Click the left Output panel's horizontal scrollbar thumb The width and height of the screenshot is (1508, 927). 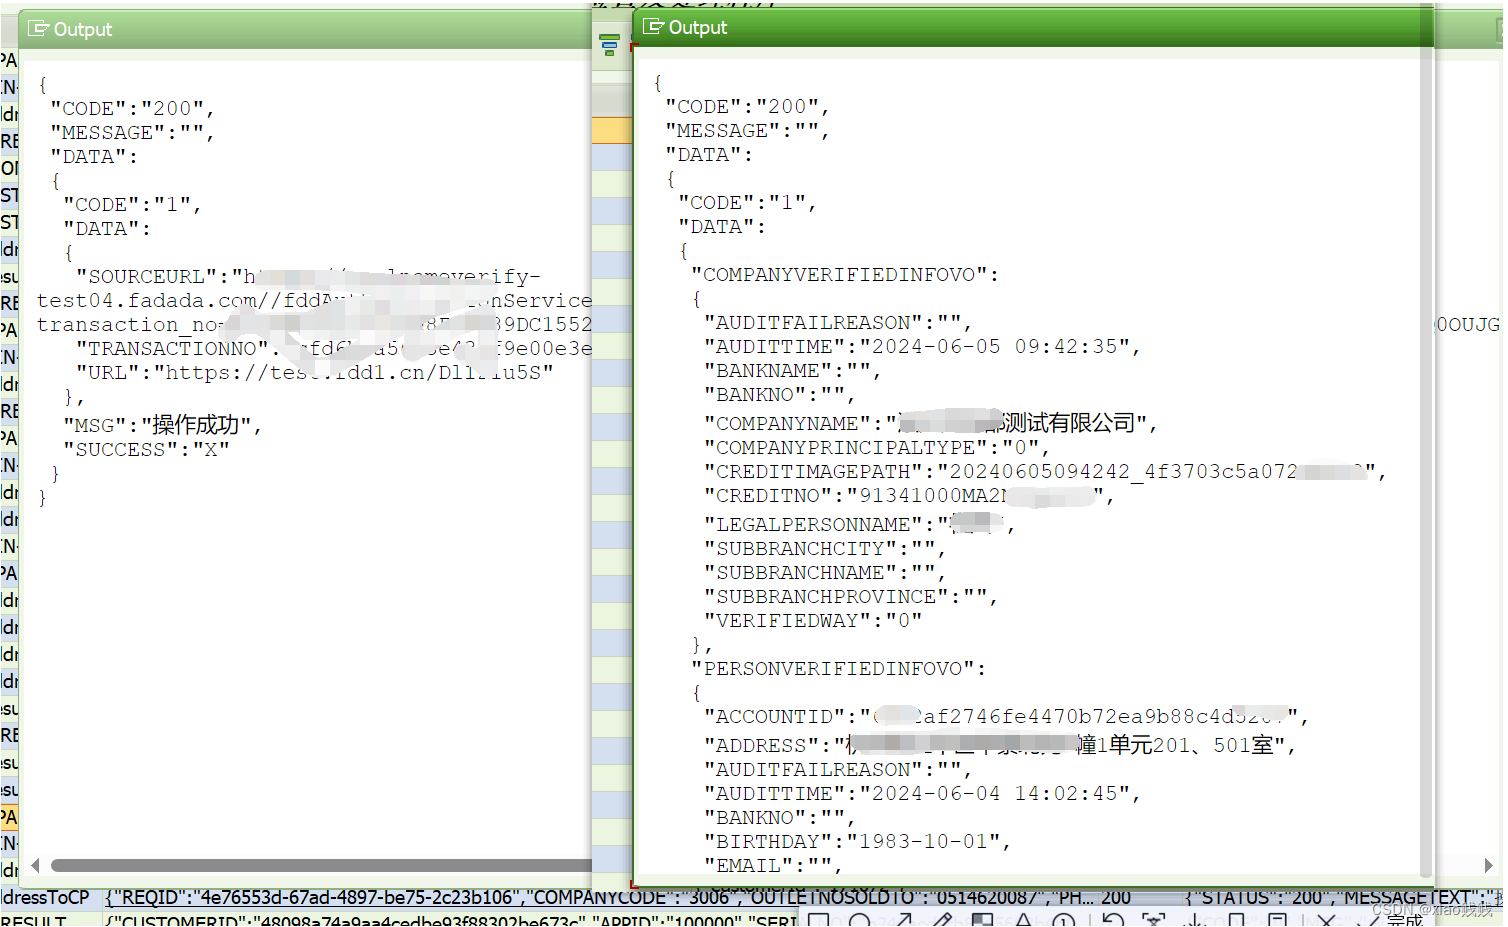pos(321,865)
